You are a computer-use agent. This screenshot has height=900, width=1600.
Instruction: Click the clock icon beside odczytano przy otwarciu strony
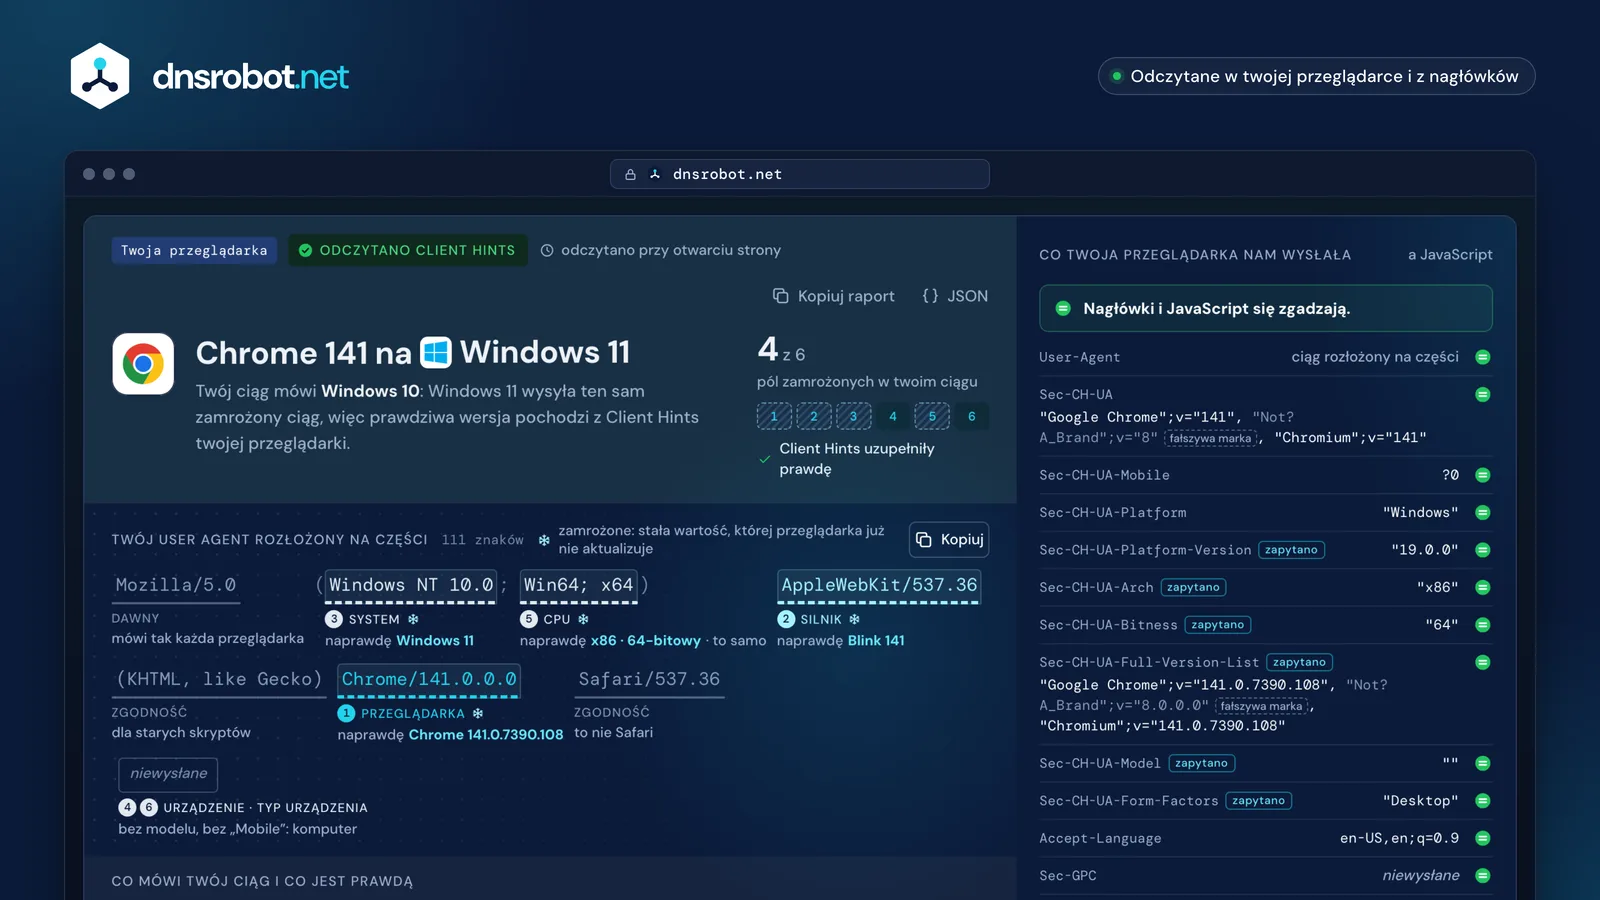pyautogui.click(x=547, y=251)
